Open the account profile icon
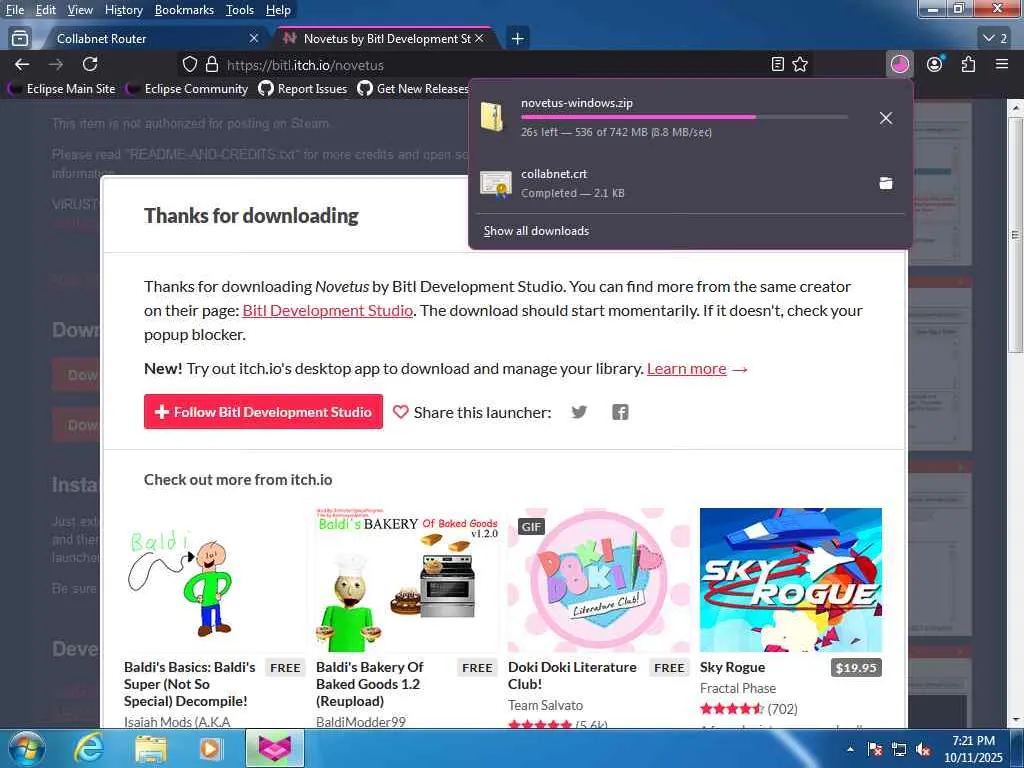Image resolution: width=1024 pixels, height=768 pixels. click(x=935, y=64)
